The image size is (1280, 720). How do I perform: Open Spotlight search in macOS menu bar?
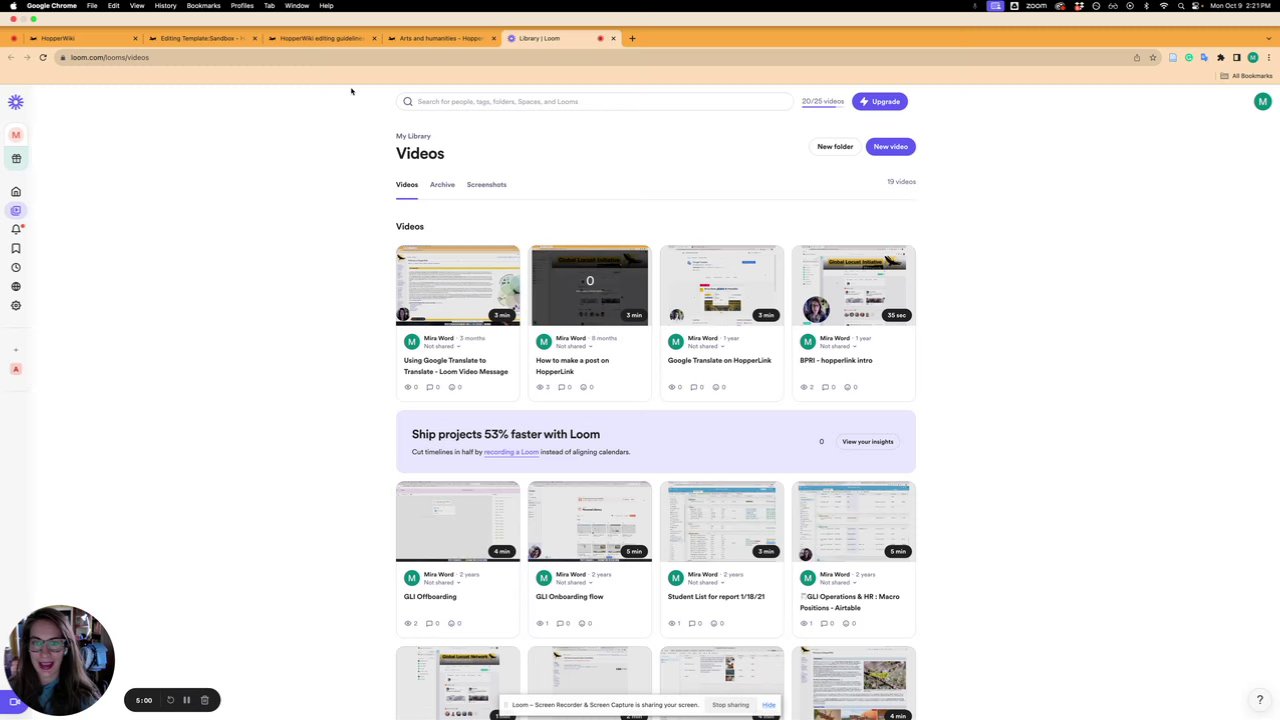pos(1179,6)
